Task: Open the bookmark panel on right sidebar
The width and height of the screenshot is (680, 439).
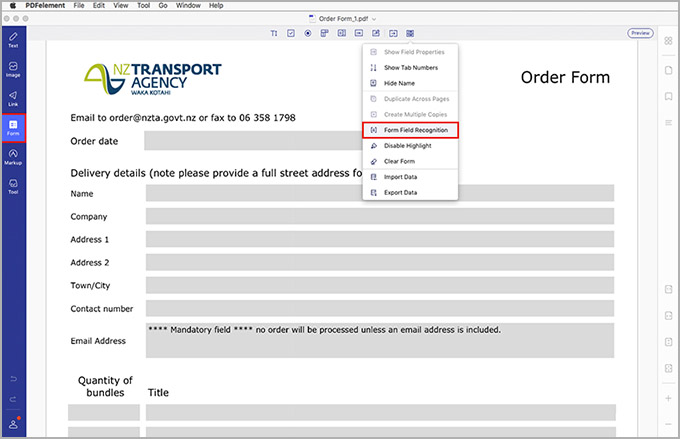Action: pyautogui.click(x=668, y=96)
